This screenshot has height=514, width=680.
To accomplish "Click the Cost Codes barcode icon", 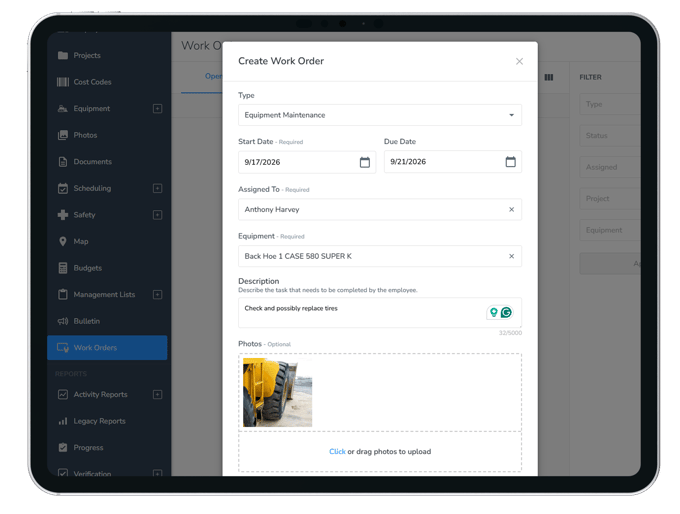I will pyautogui.click(x=63, y=82).
